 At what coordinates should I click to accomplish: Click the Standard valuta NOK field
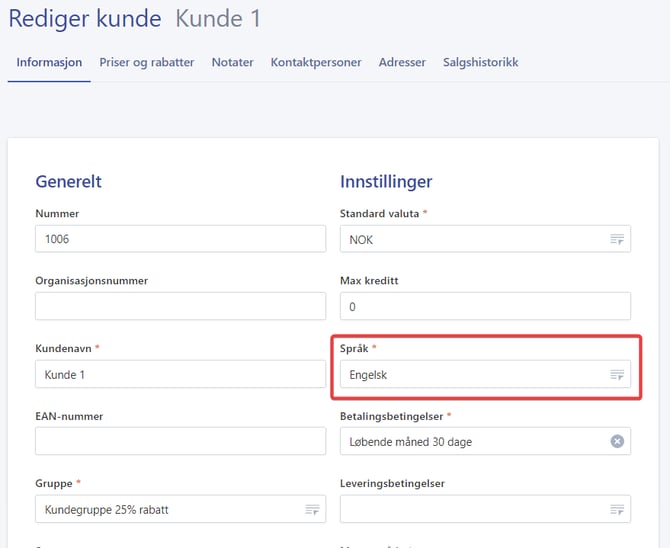pos(485,239)
